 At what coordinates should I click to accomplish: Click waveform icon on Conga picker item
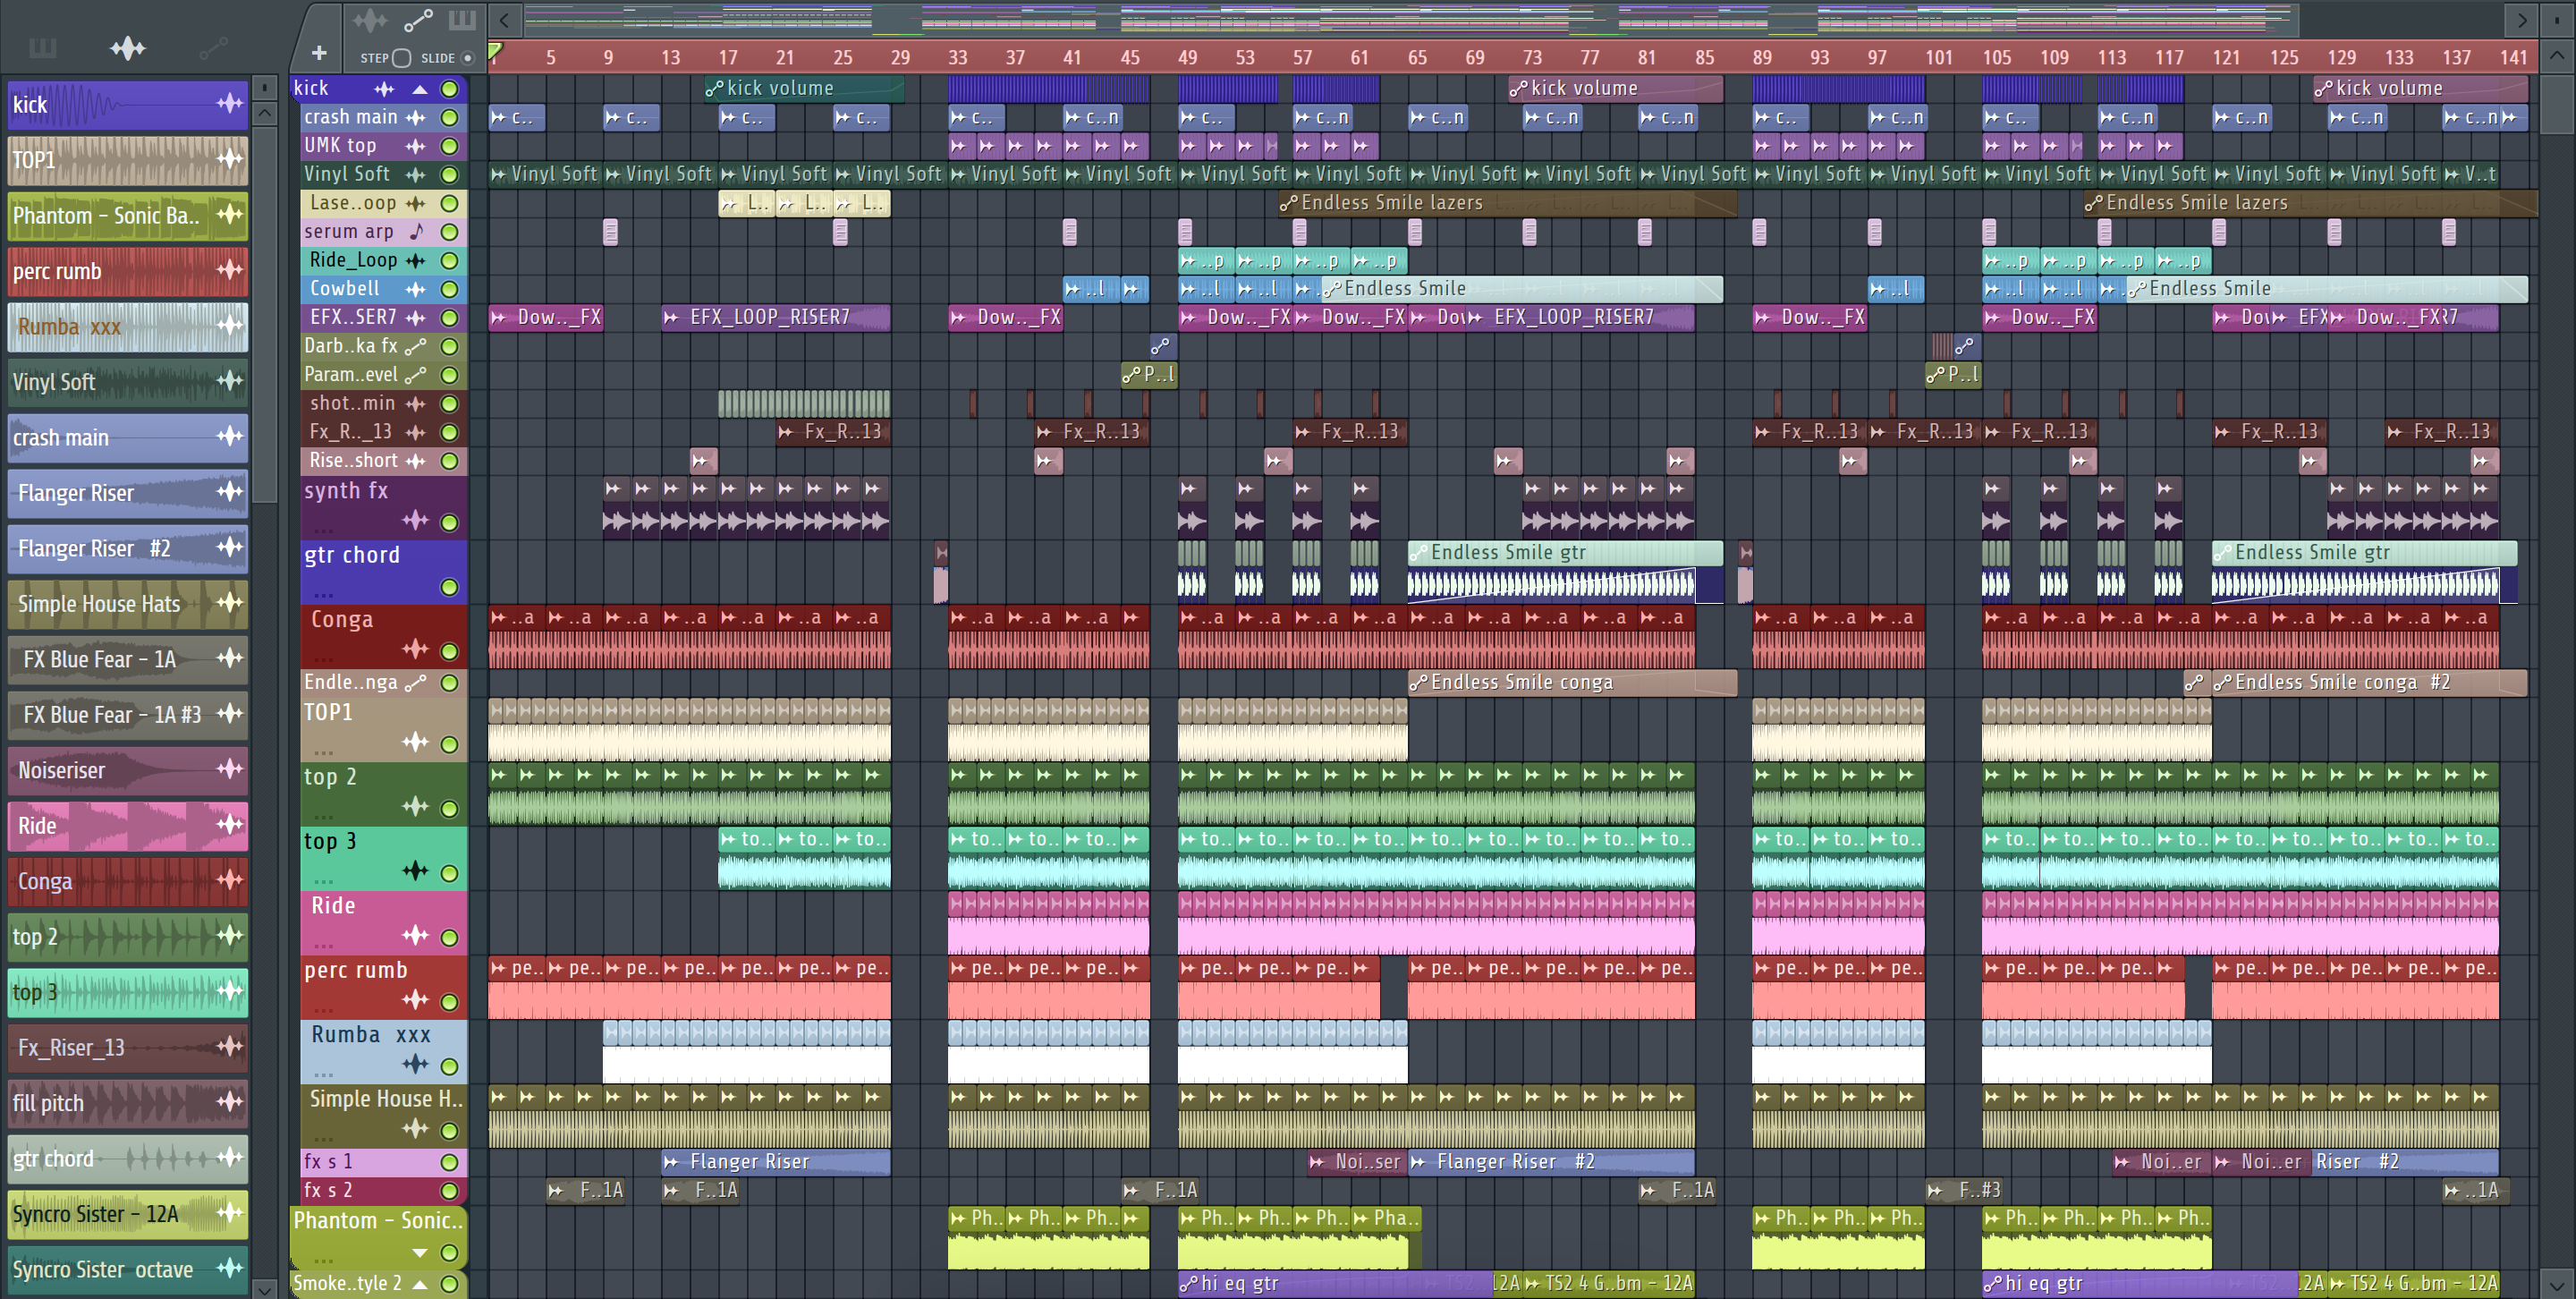pos(230,881)
